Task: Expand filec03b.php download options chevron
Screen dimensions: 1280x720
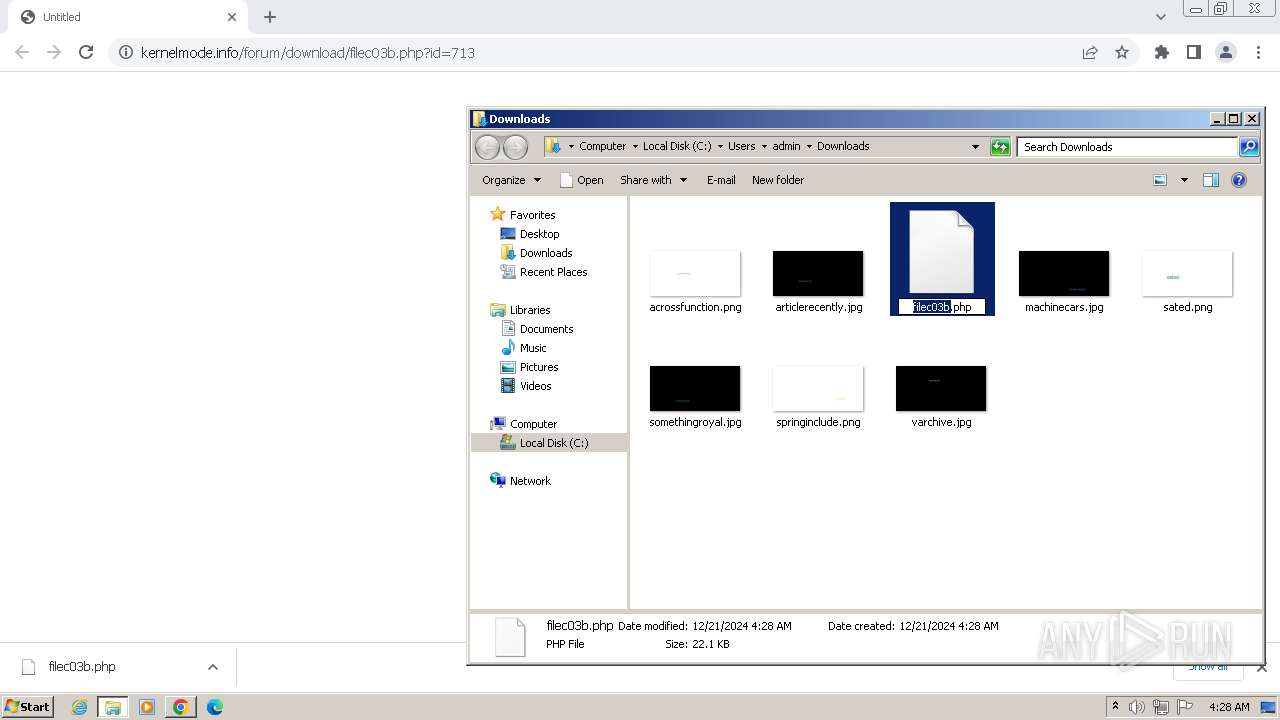Action: (x=212, y=667)
